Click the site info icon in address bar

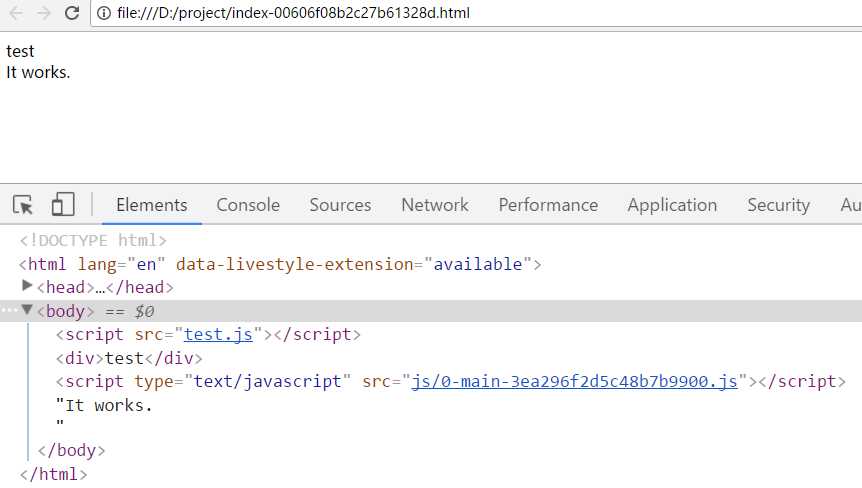pos(103,13)
